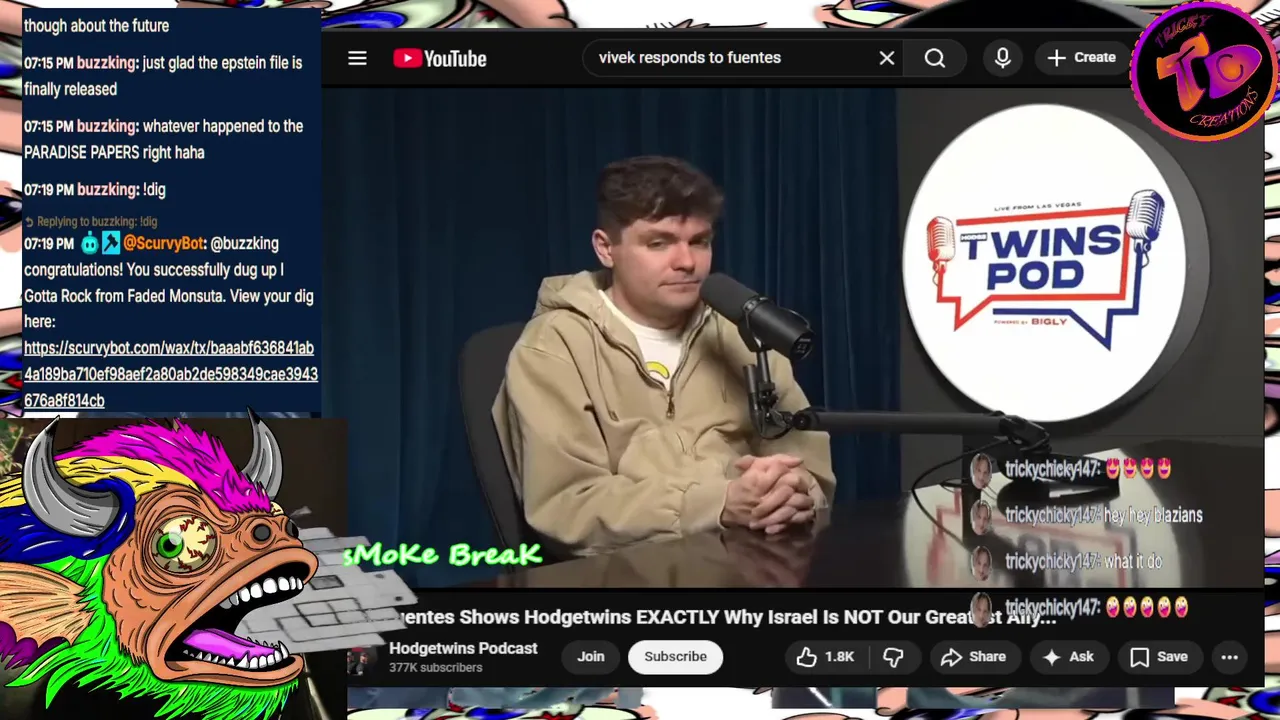Open the Hodgetwins Podcast channel name
Screen dimensions: 1280x720
[463, 648]
